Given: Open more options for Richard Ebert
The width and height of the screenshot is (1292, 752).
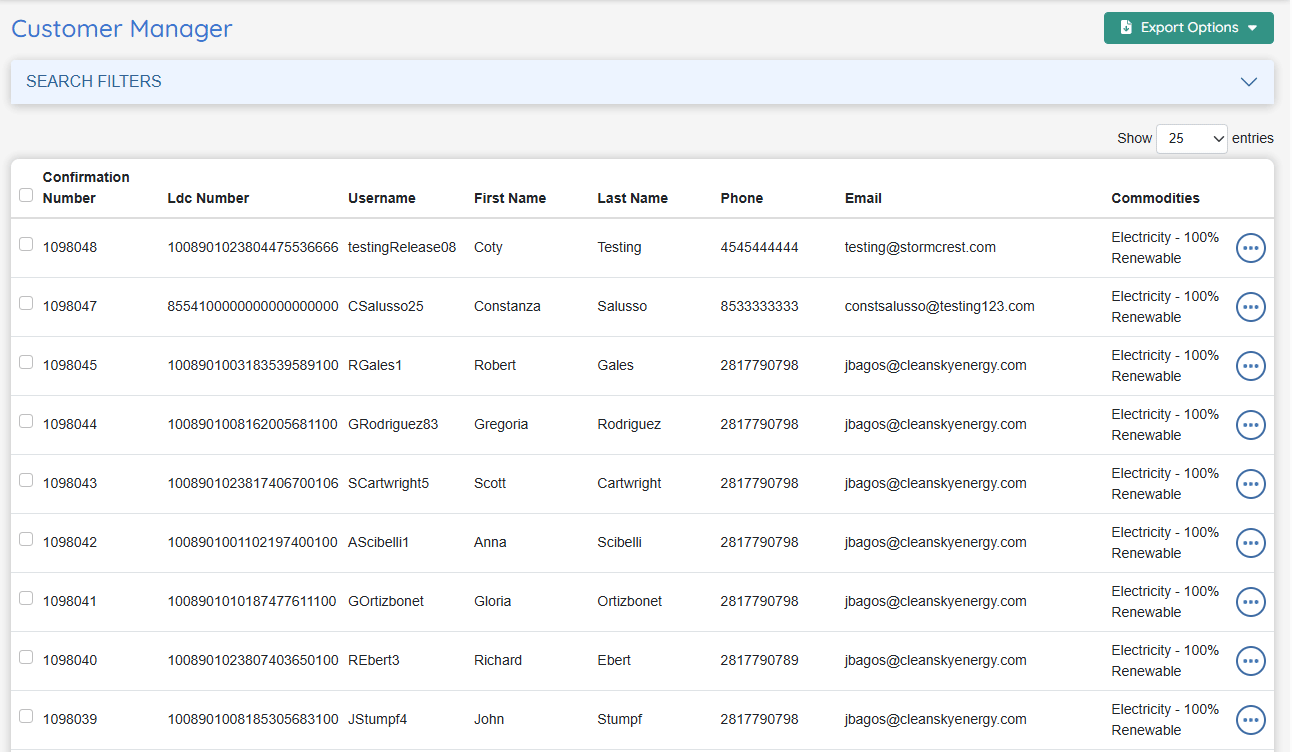Looking at the screenshot, I should pos(1250,661).
